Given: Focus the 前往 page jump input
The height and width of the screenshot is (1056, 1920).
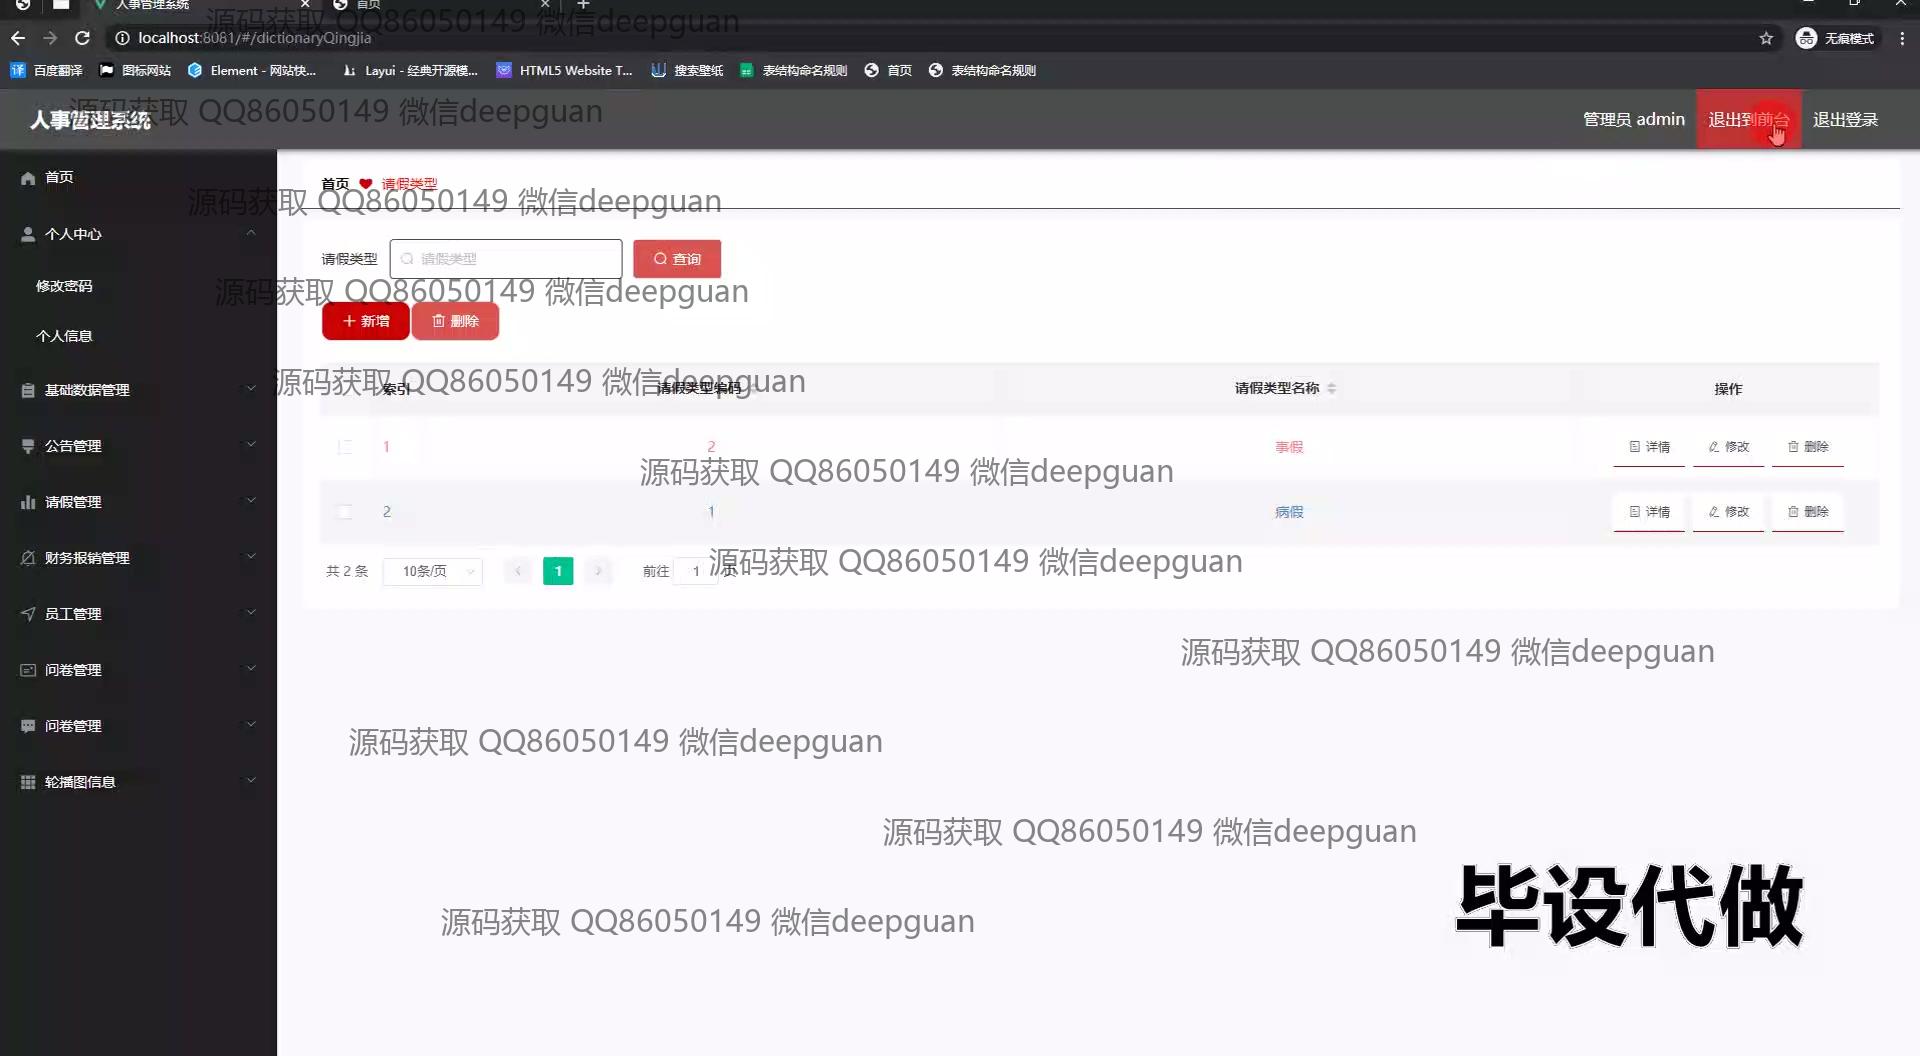Looking at the screenshot, I should point(696,571).
